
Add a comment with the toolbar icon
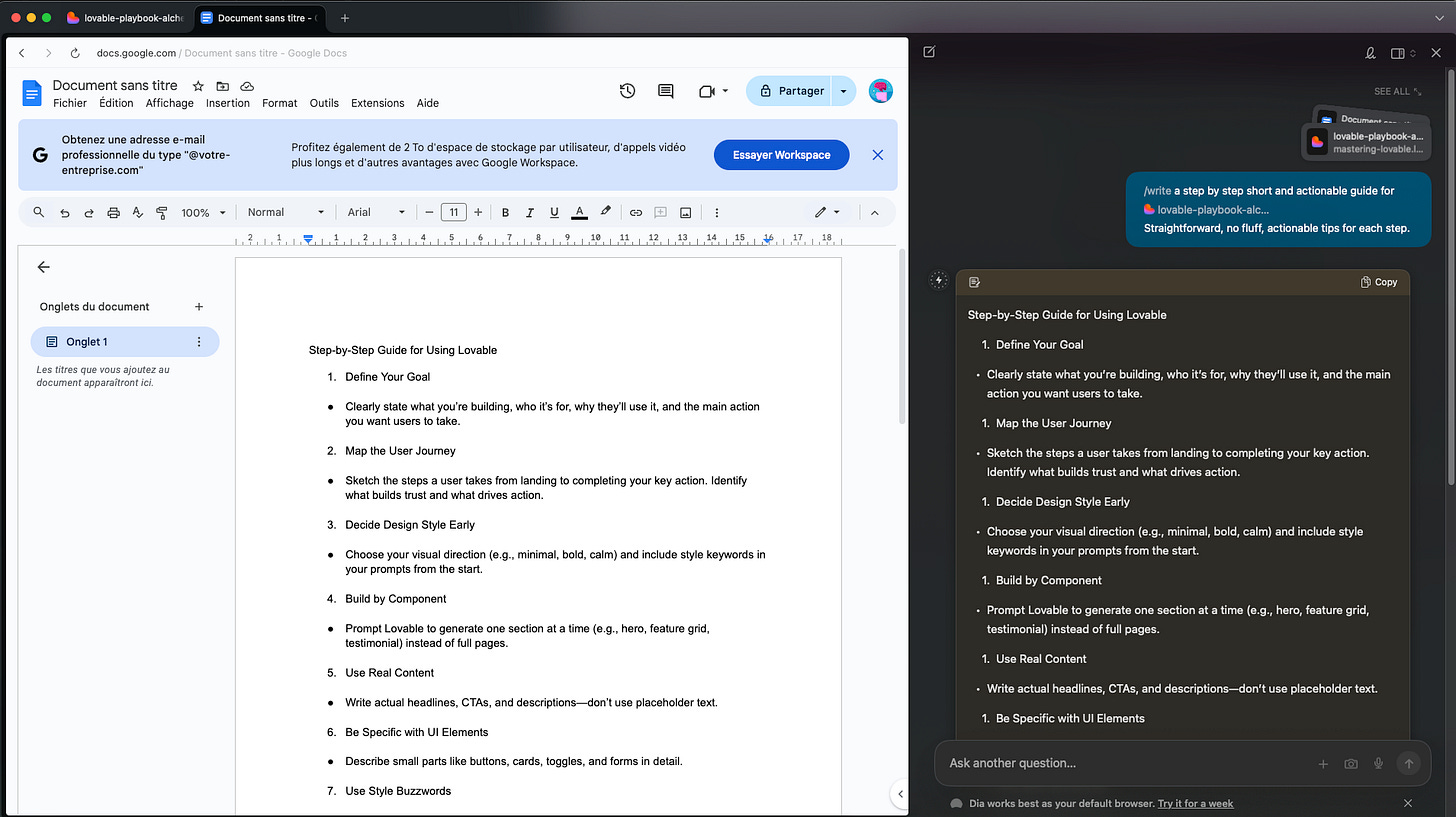660,212
